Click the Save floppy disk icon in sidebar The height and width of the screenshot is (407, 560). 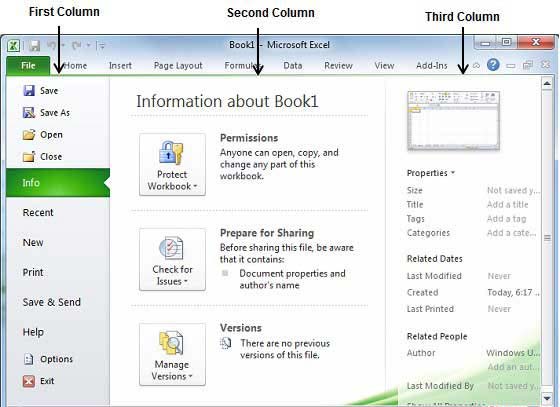point(29,91)
